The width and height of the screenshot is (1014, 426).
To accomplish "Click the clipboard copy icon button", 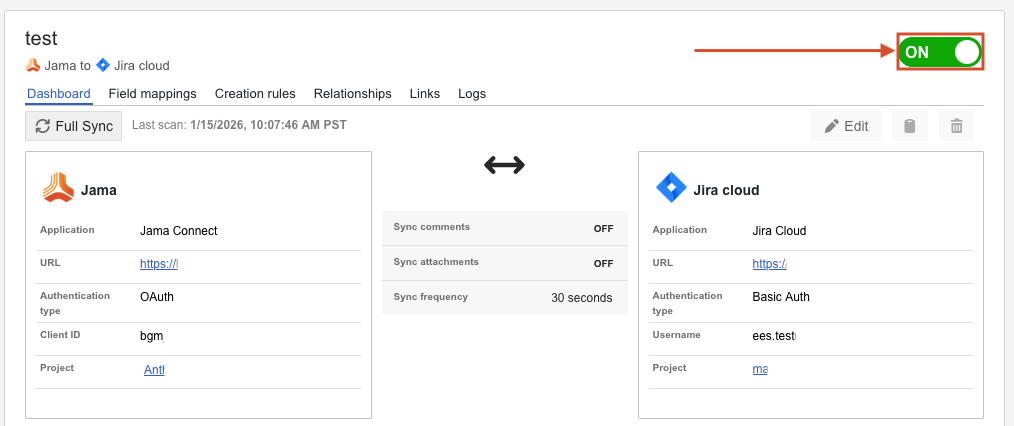I will (910, 126).
